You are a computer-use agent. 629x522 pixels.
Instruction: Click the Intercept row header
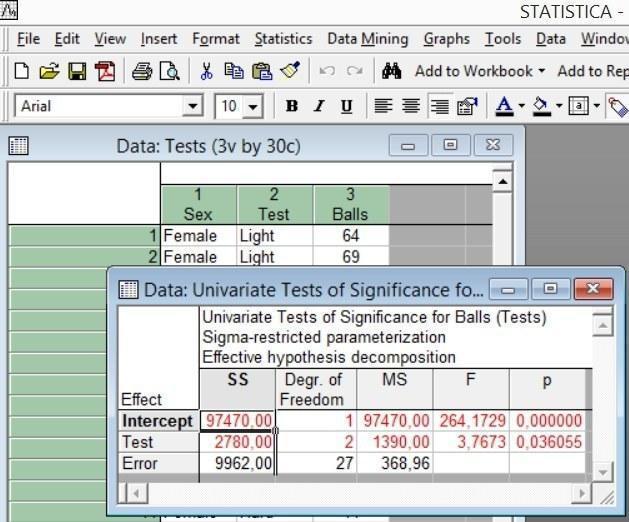coord(158,421)
